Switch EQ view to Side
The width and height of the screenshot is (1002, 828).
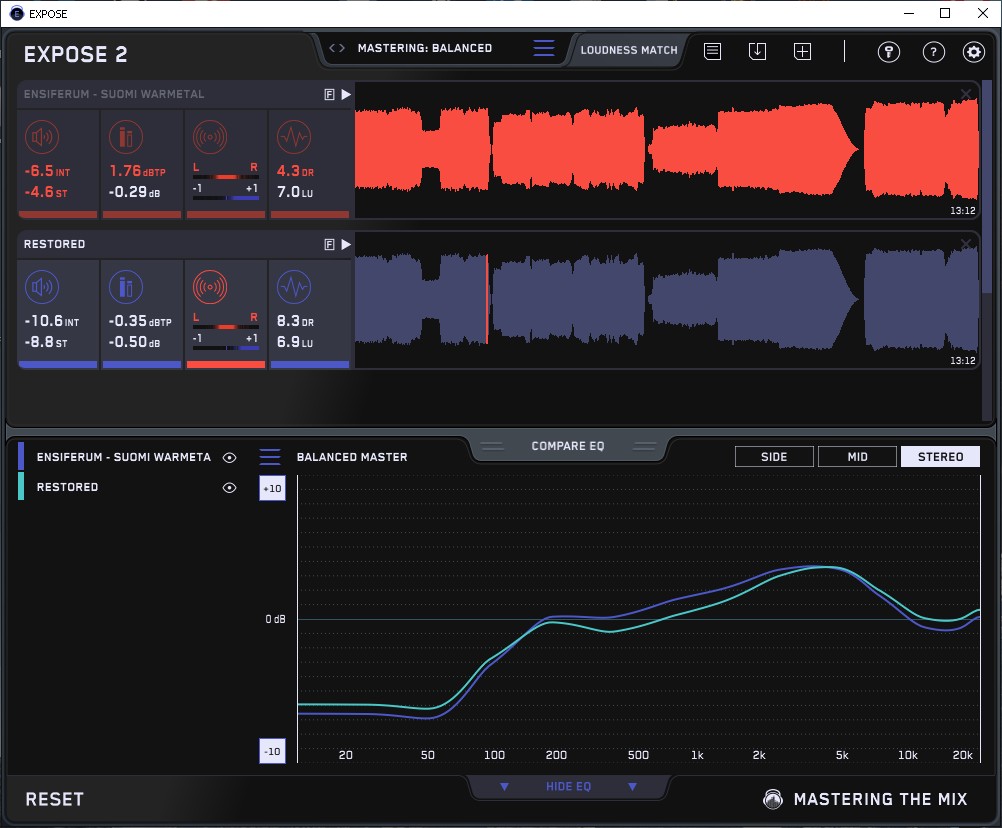tap(774, 457)
